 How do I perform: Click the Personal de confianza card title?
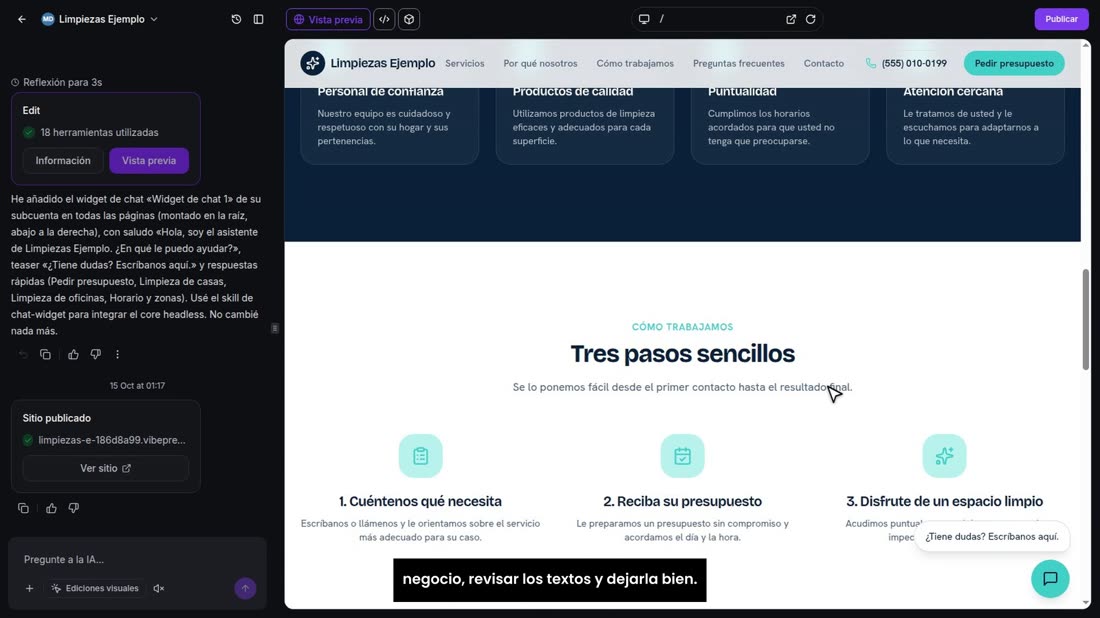pyautogui.click(x=380, y=91)
